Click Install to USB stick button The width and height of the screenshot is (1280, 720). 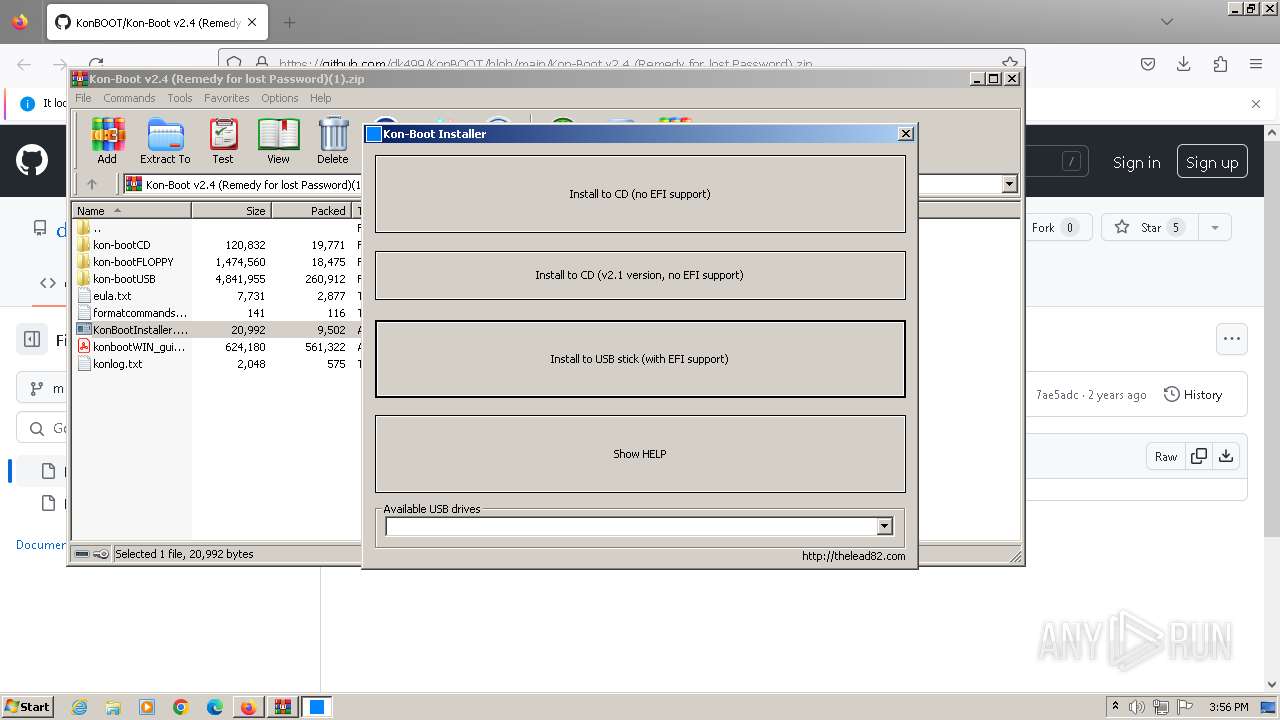[640, 359]
